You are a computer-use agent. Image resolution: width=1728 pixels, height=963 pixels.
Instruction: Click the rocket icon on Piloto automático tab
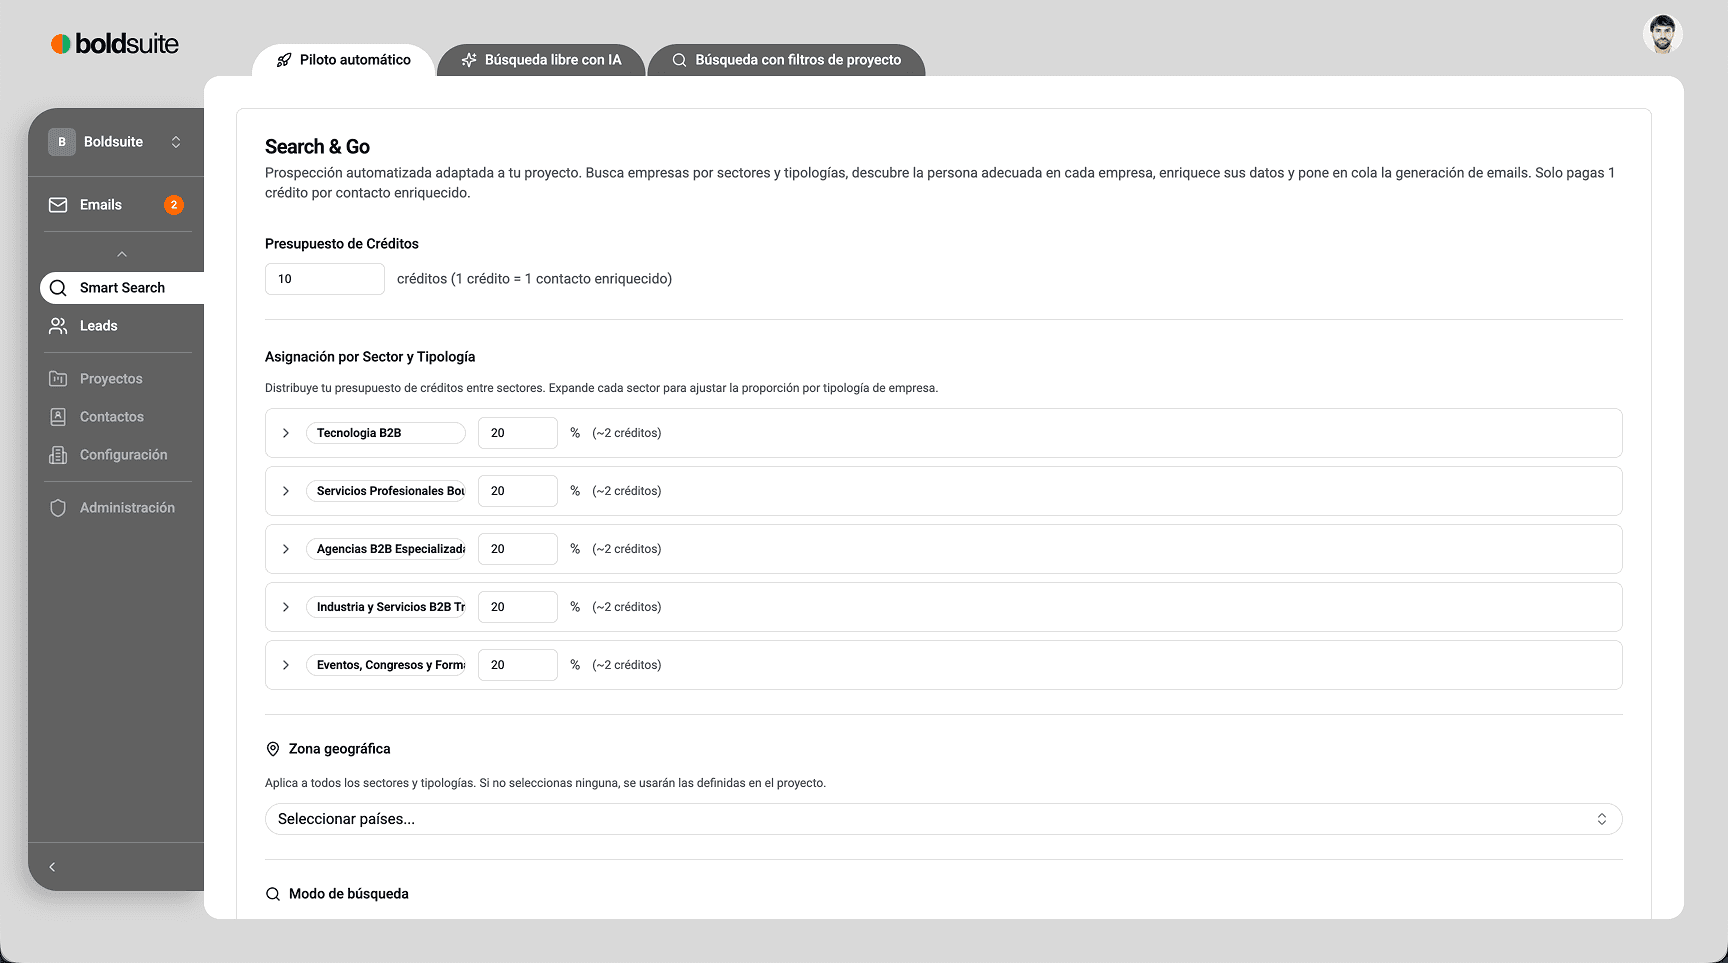pos(284,60)
